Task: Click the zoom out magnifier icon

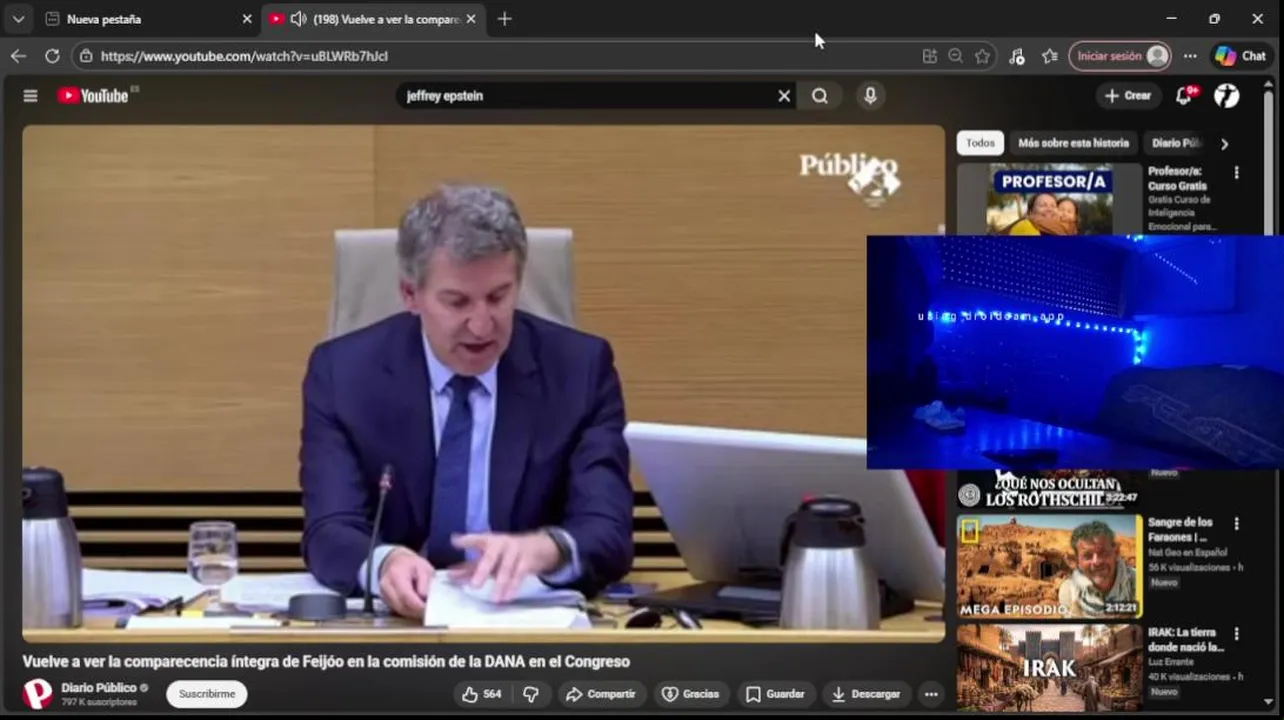Action: [x=955, y=56]
